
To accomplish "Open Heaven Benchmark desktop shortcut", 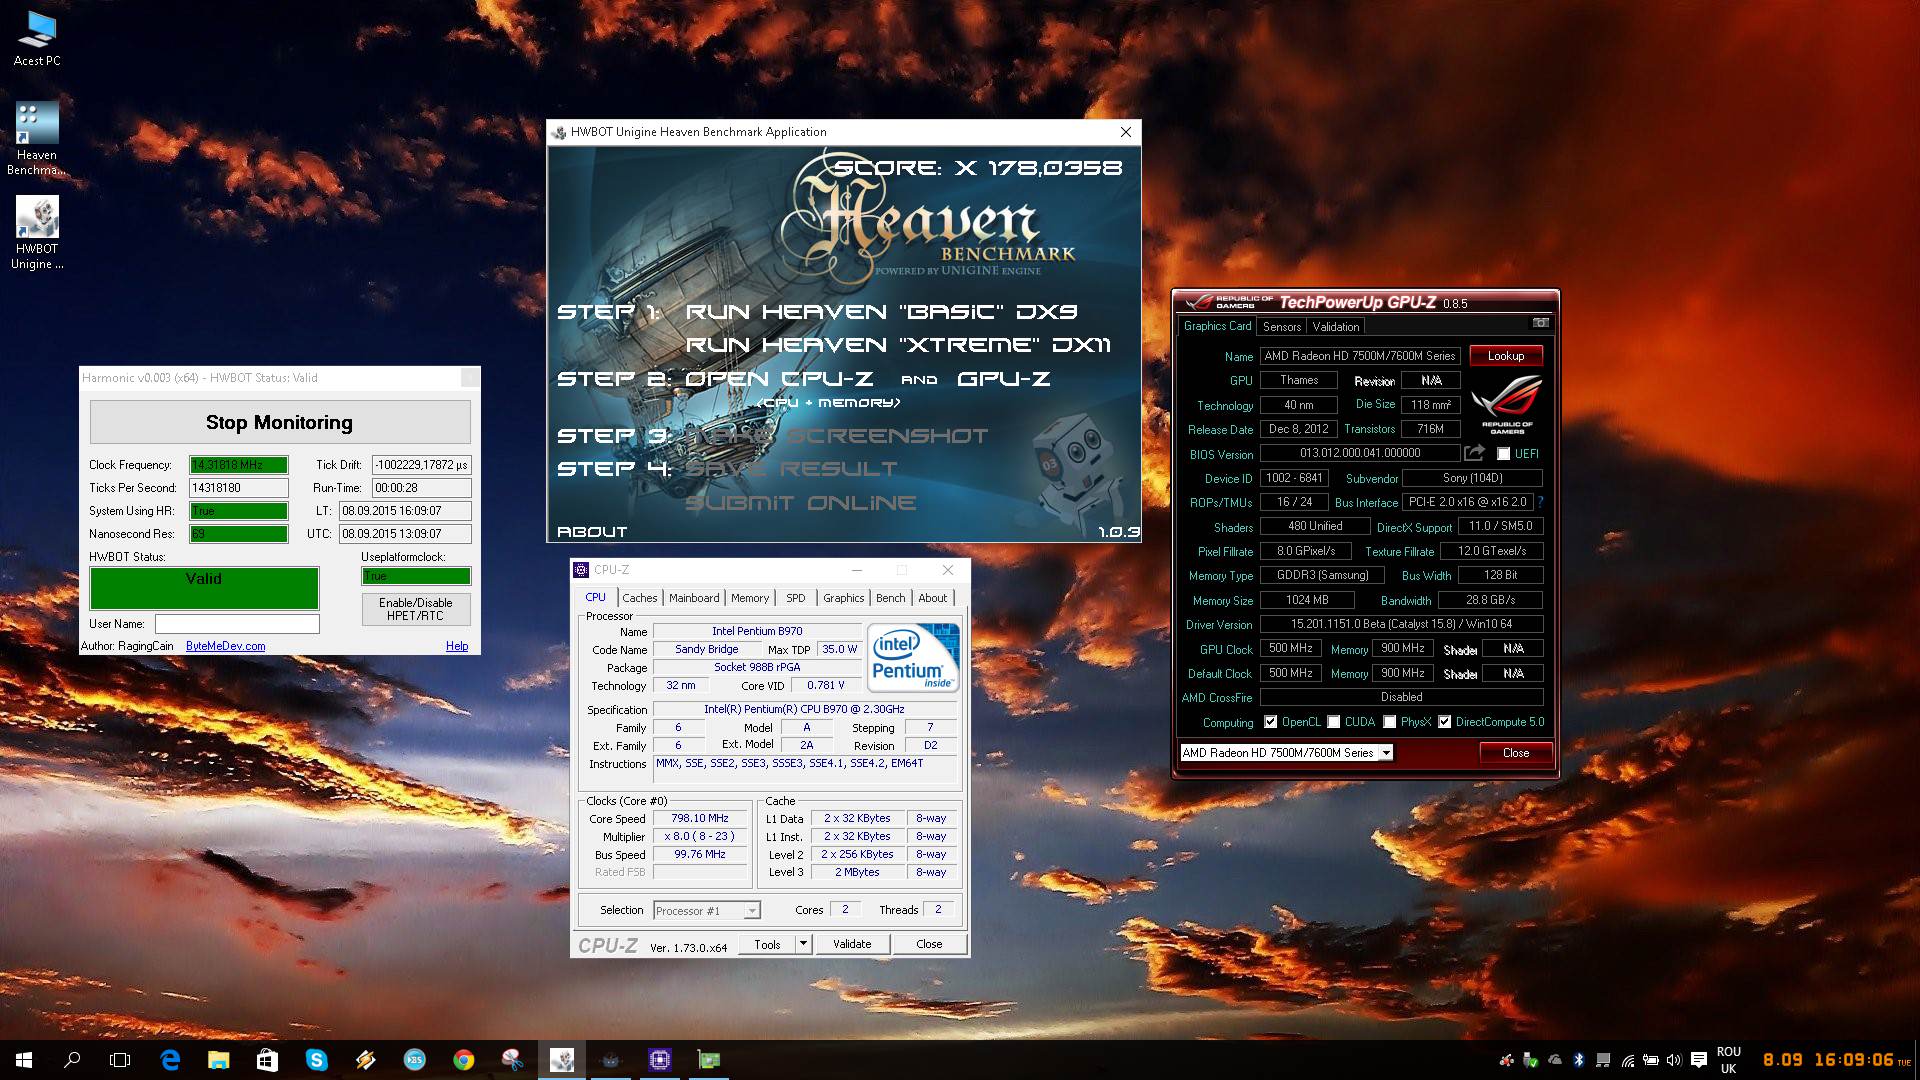I will pos(37,138).
